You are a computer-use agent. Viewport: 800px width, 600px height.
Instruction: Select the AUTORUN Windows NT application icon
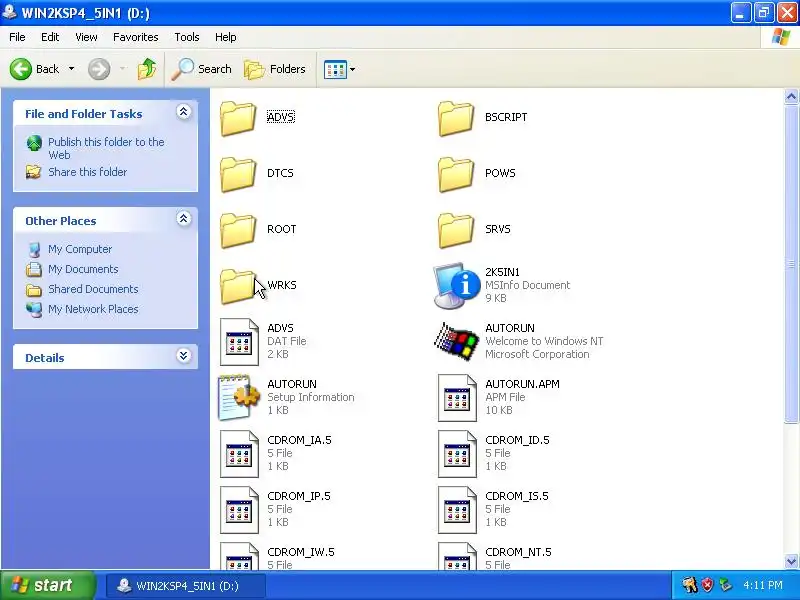456,341
